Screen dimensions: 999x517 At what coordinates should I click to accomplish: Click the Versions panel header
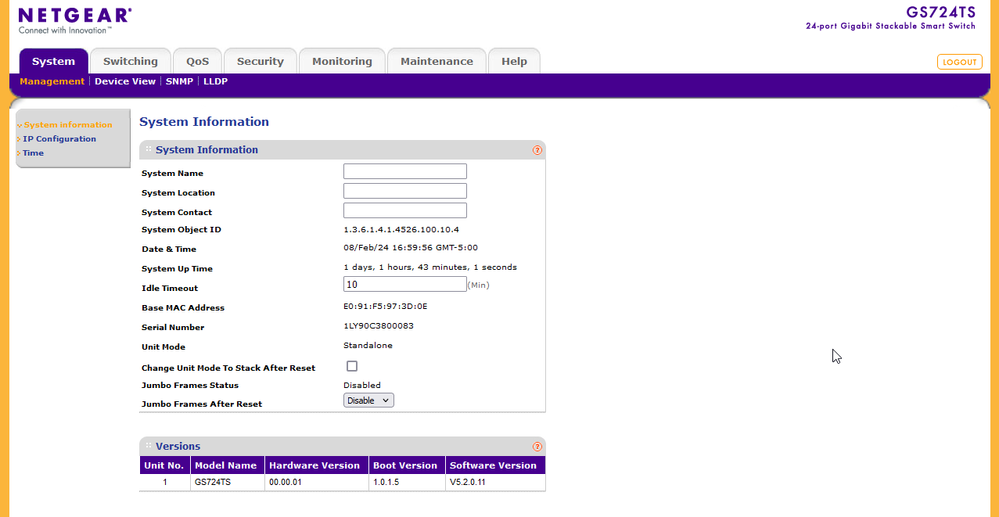click(342, 446)
